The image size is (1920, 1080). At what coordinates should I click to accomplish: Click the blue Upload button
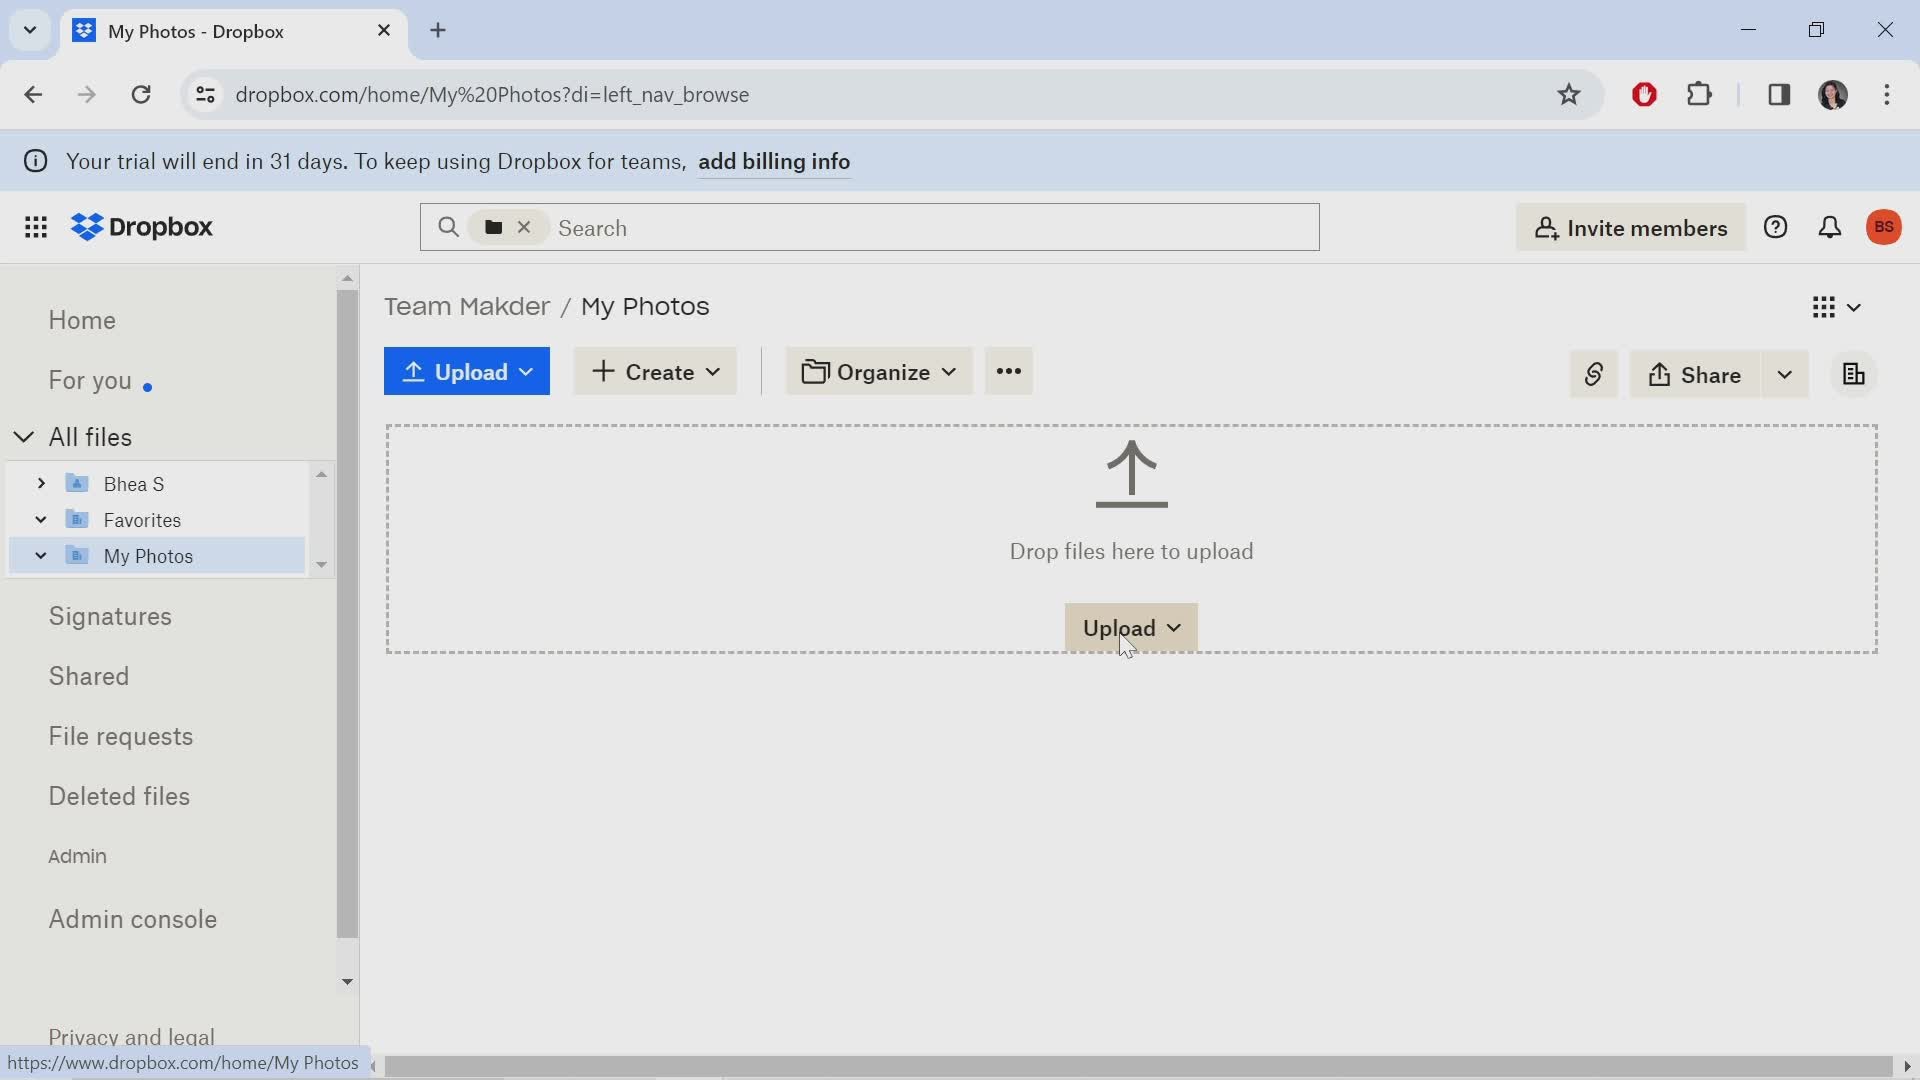[467, 372]
